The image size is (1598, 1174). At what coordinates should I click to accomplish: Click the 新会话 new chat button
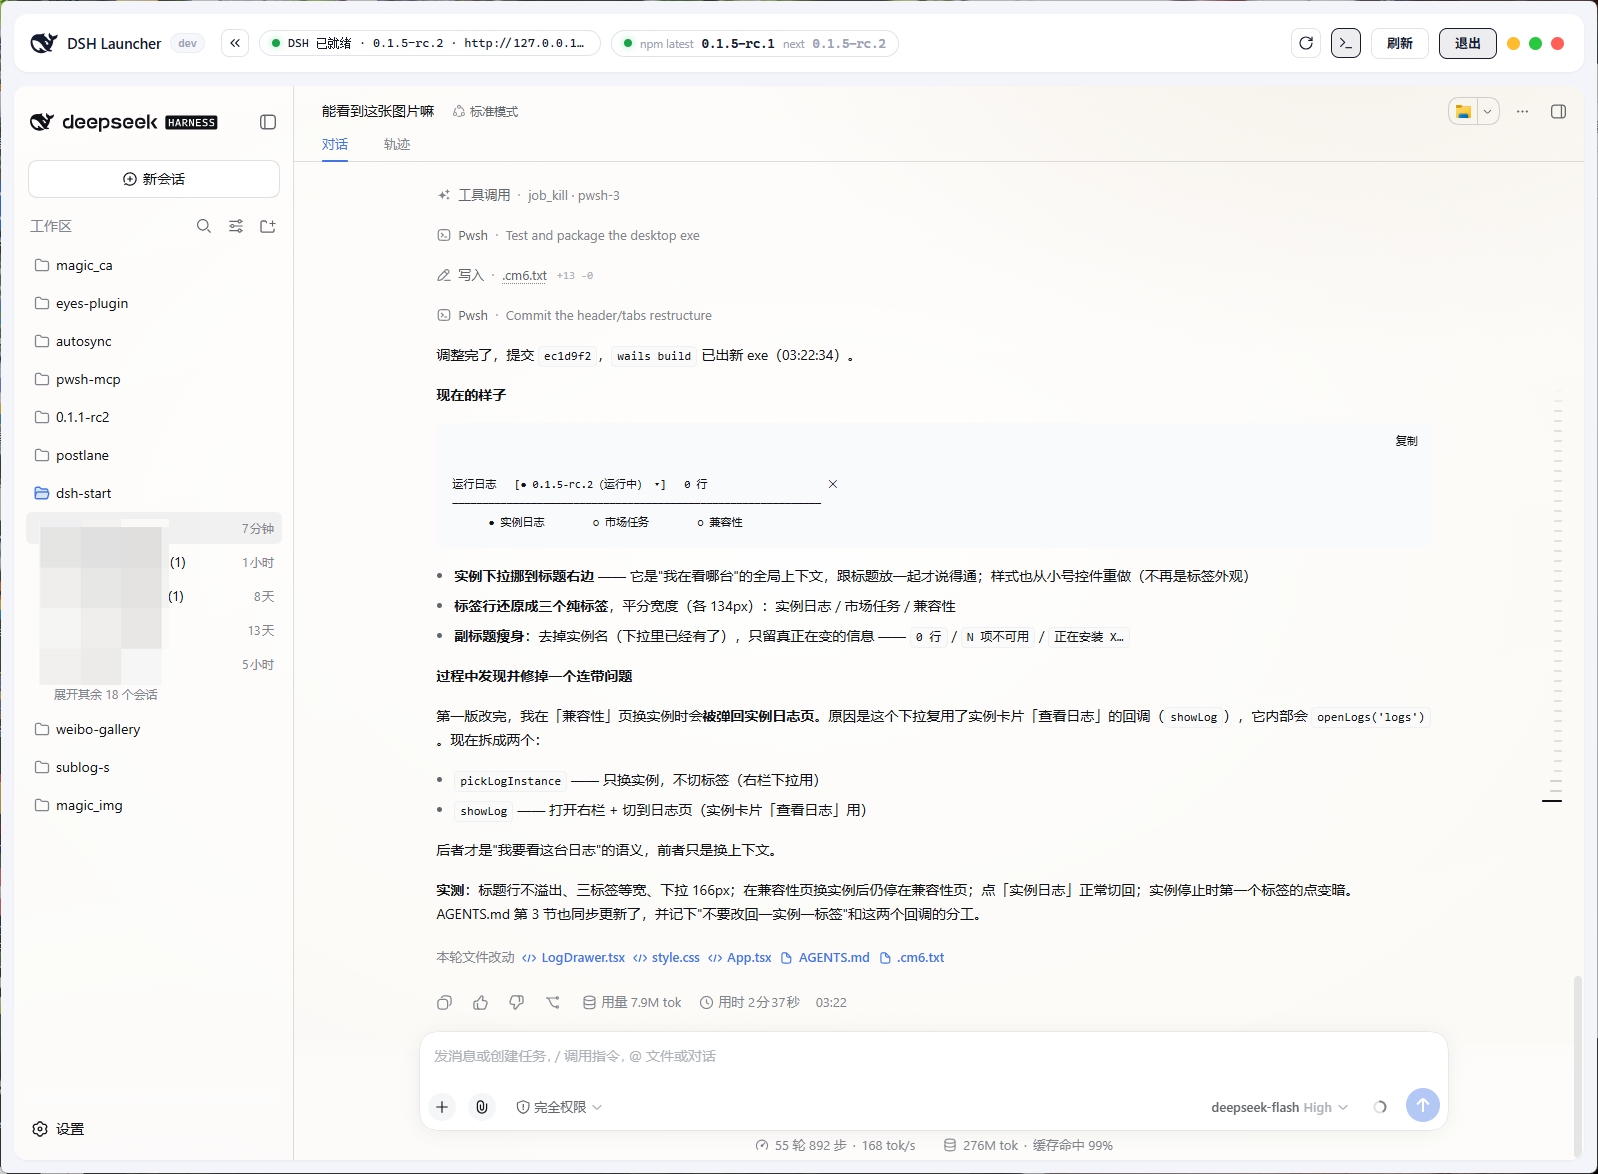(154, 179)
